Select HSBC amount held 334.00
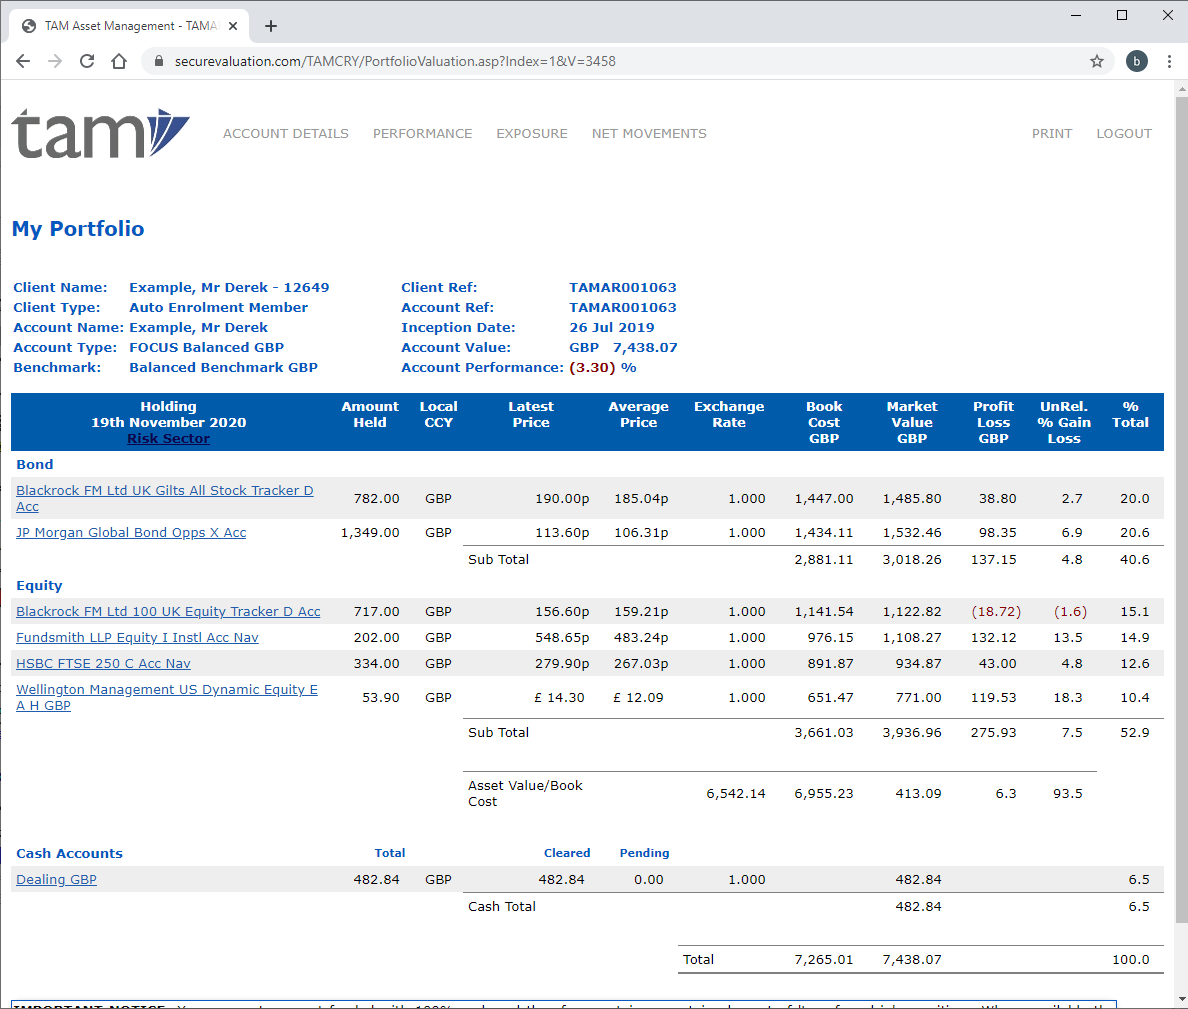1188x1009 pixels. [x=377, y=664]
